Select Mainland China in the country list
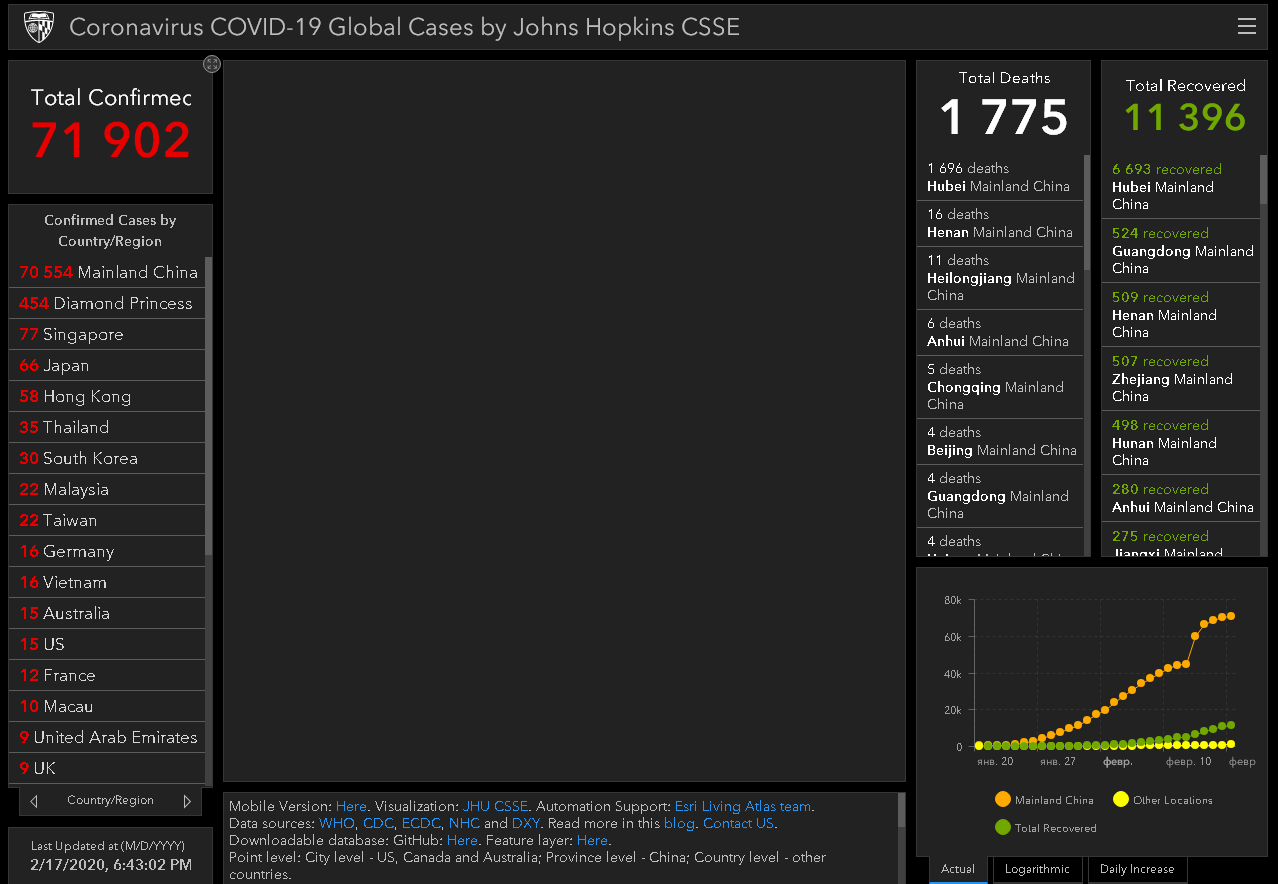 tap(108, 272)
